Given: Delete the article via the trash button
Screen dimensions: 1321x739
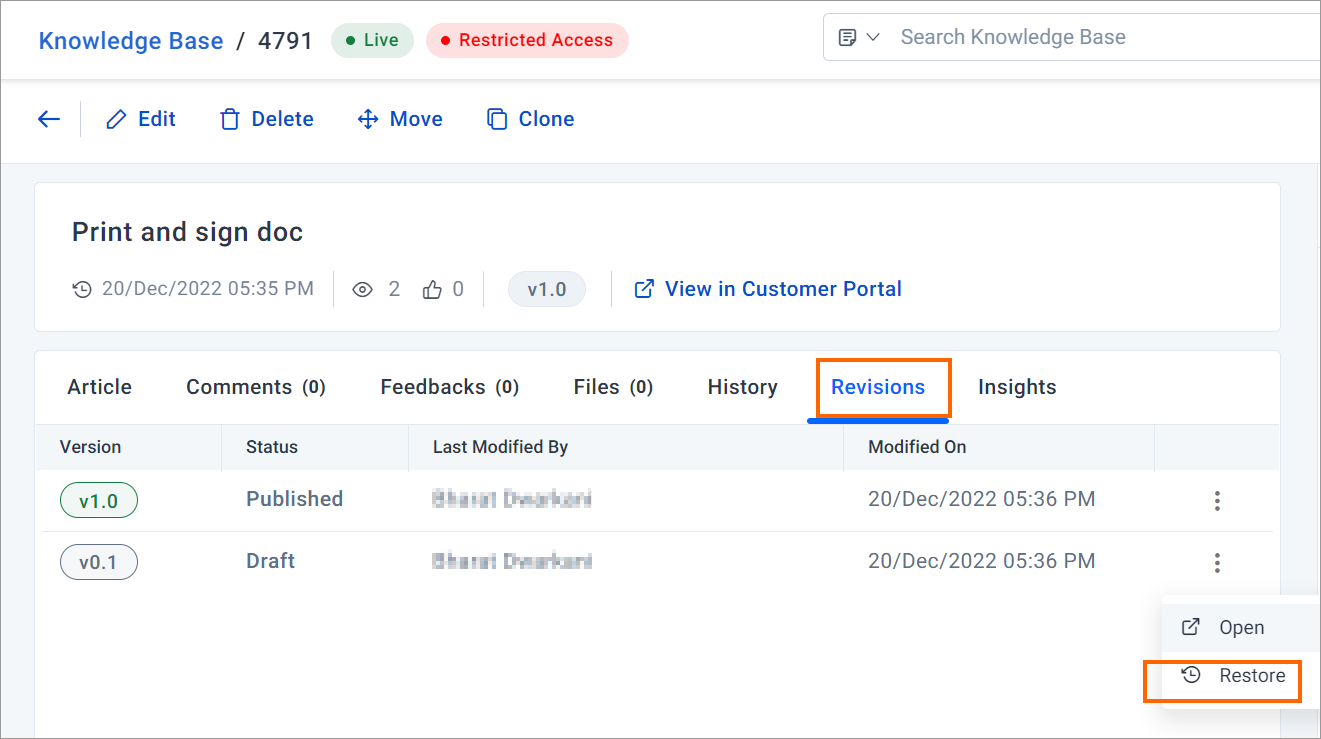Looking at the screenshot, I should pos(267,119).
